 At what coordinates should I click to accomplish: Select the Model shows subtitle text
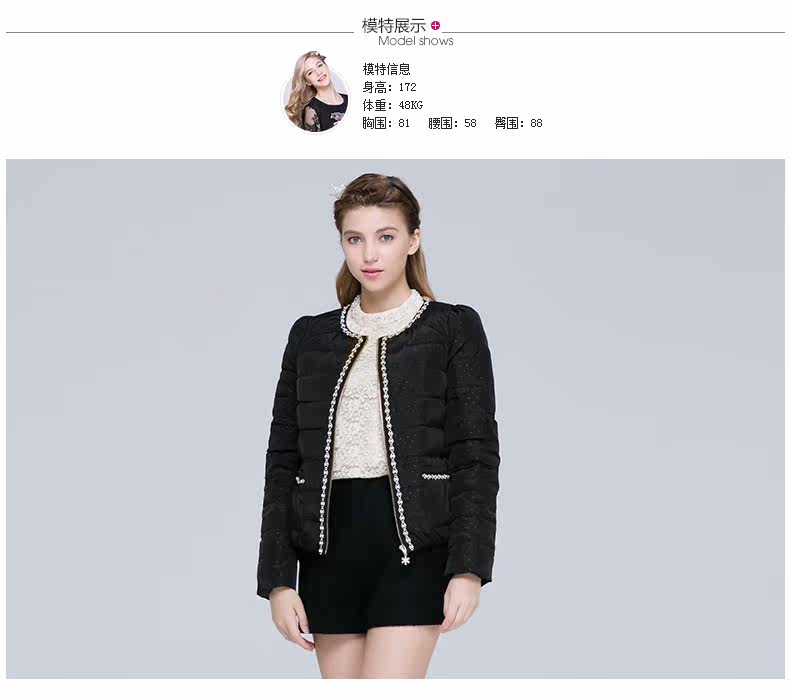coord(416,41)
